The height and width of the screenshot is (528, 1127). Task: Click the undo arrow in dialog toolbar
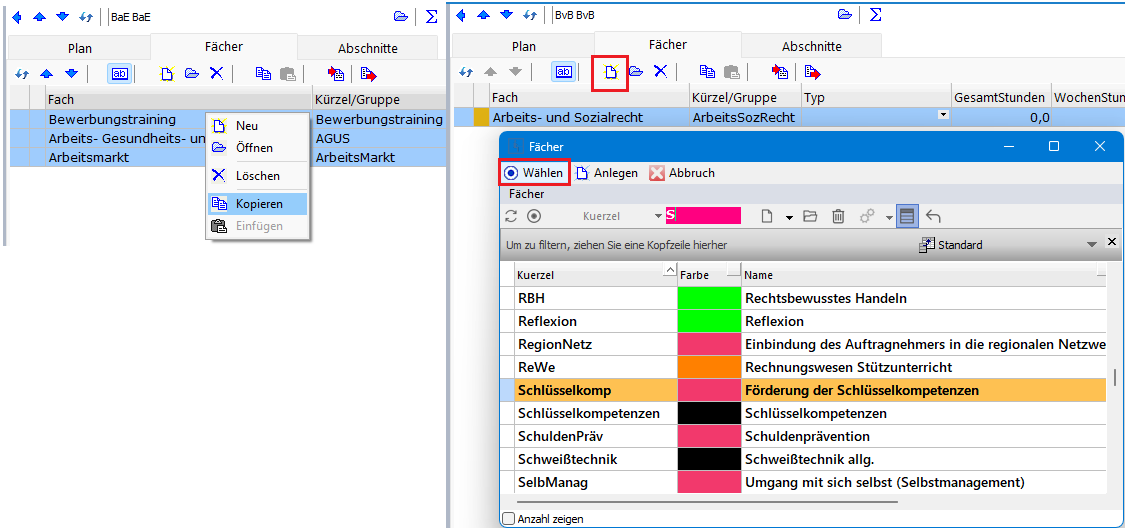click(933, 216)
